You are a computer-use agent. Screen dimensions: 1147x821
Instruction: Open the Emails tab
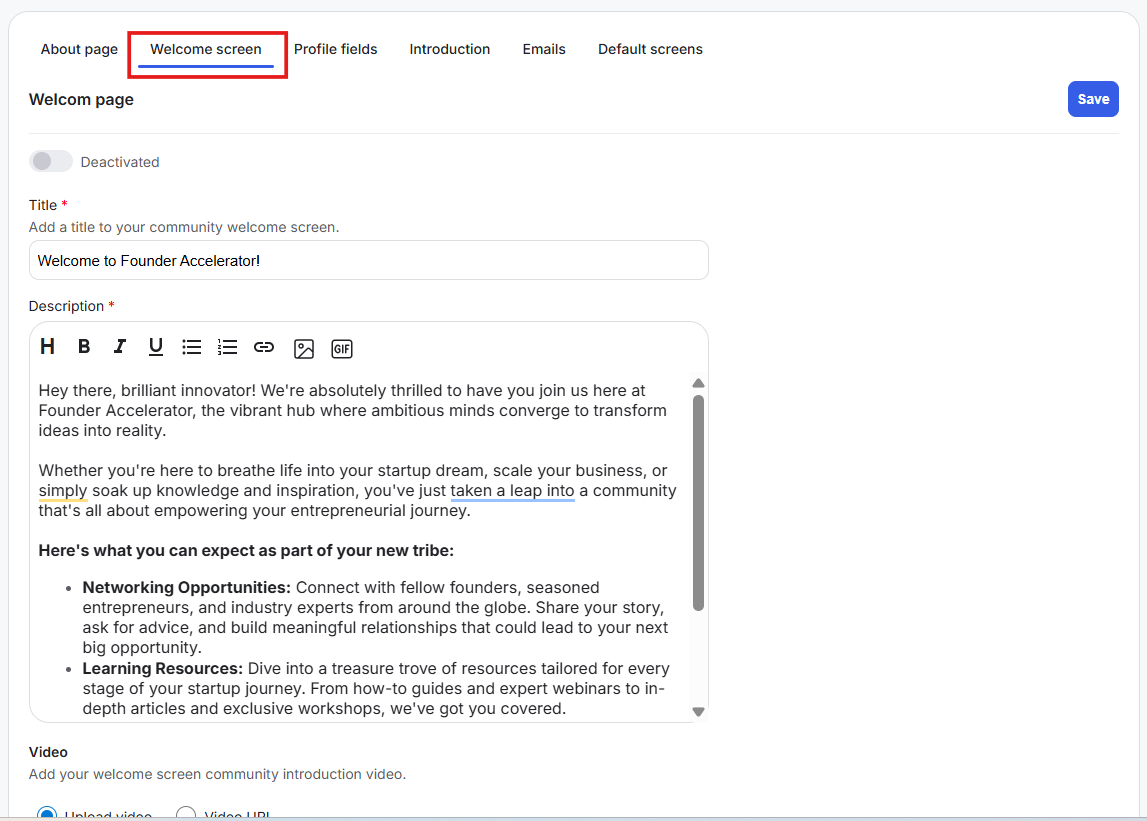544,49
